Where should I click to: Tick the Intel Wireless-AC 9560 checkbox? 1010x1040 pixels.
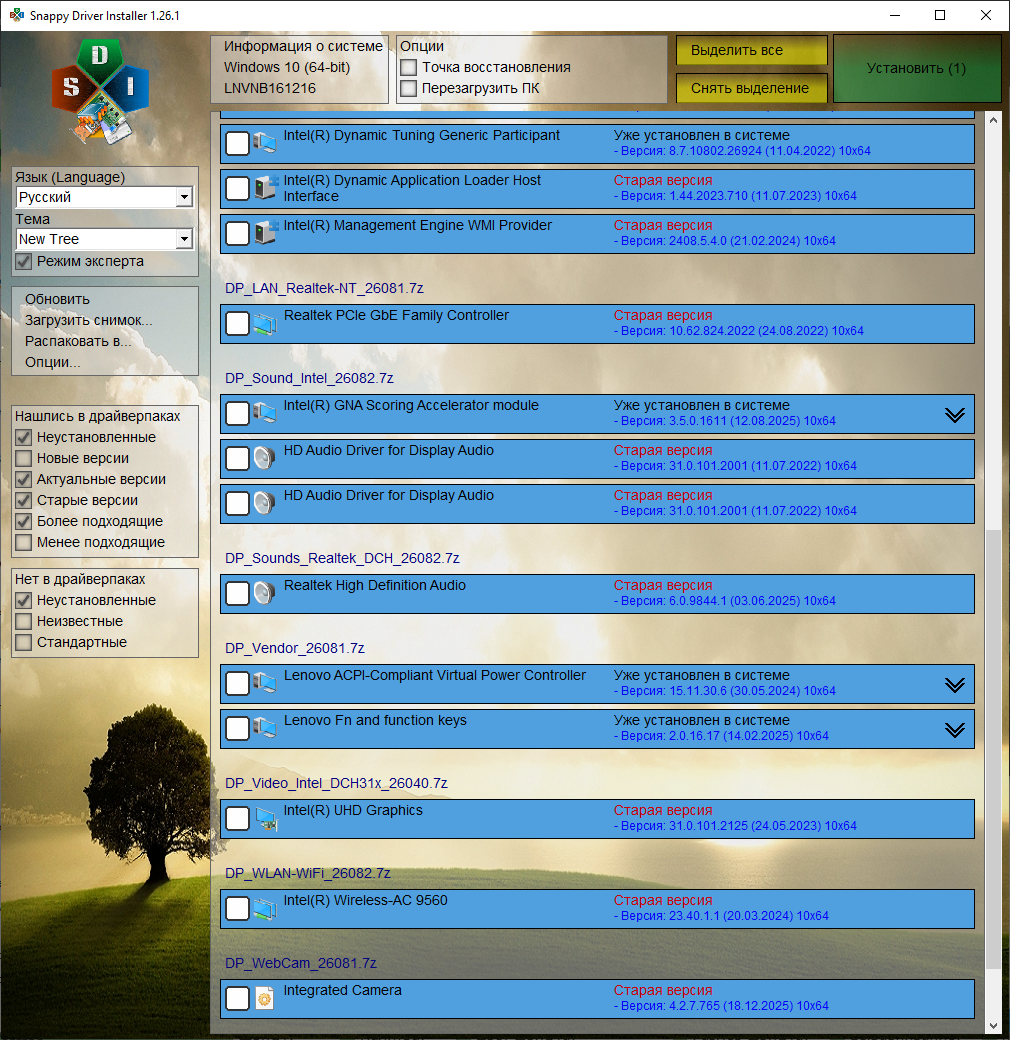tap(237, 908)
